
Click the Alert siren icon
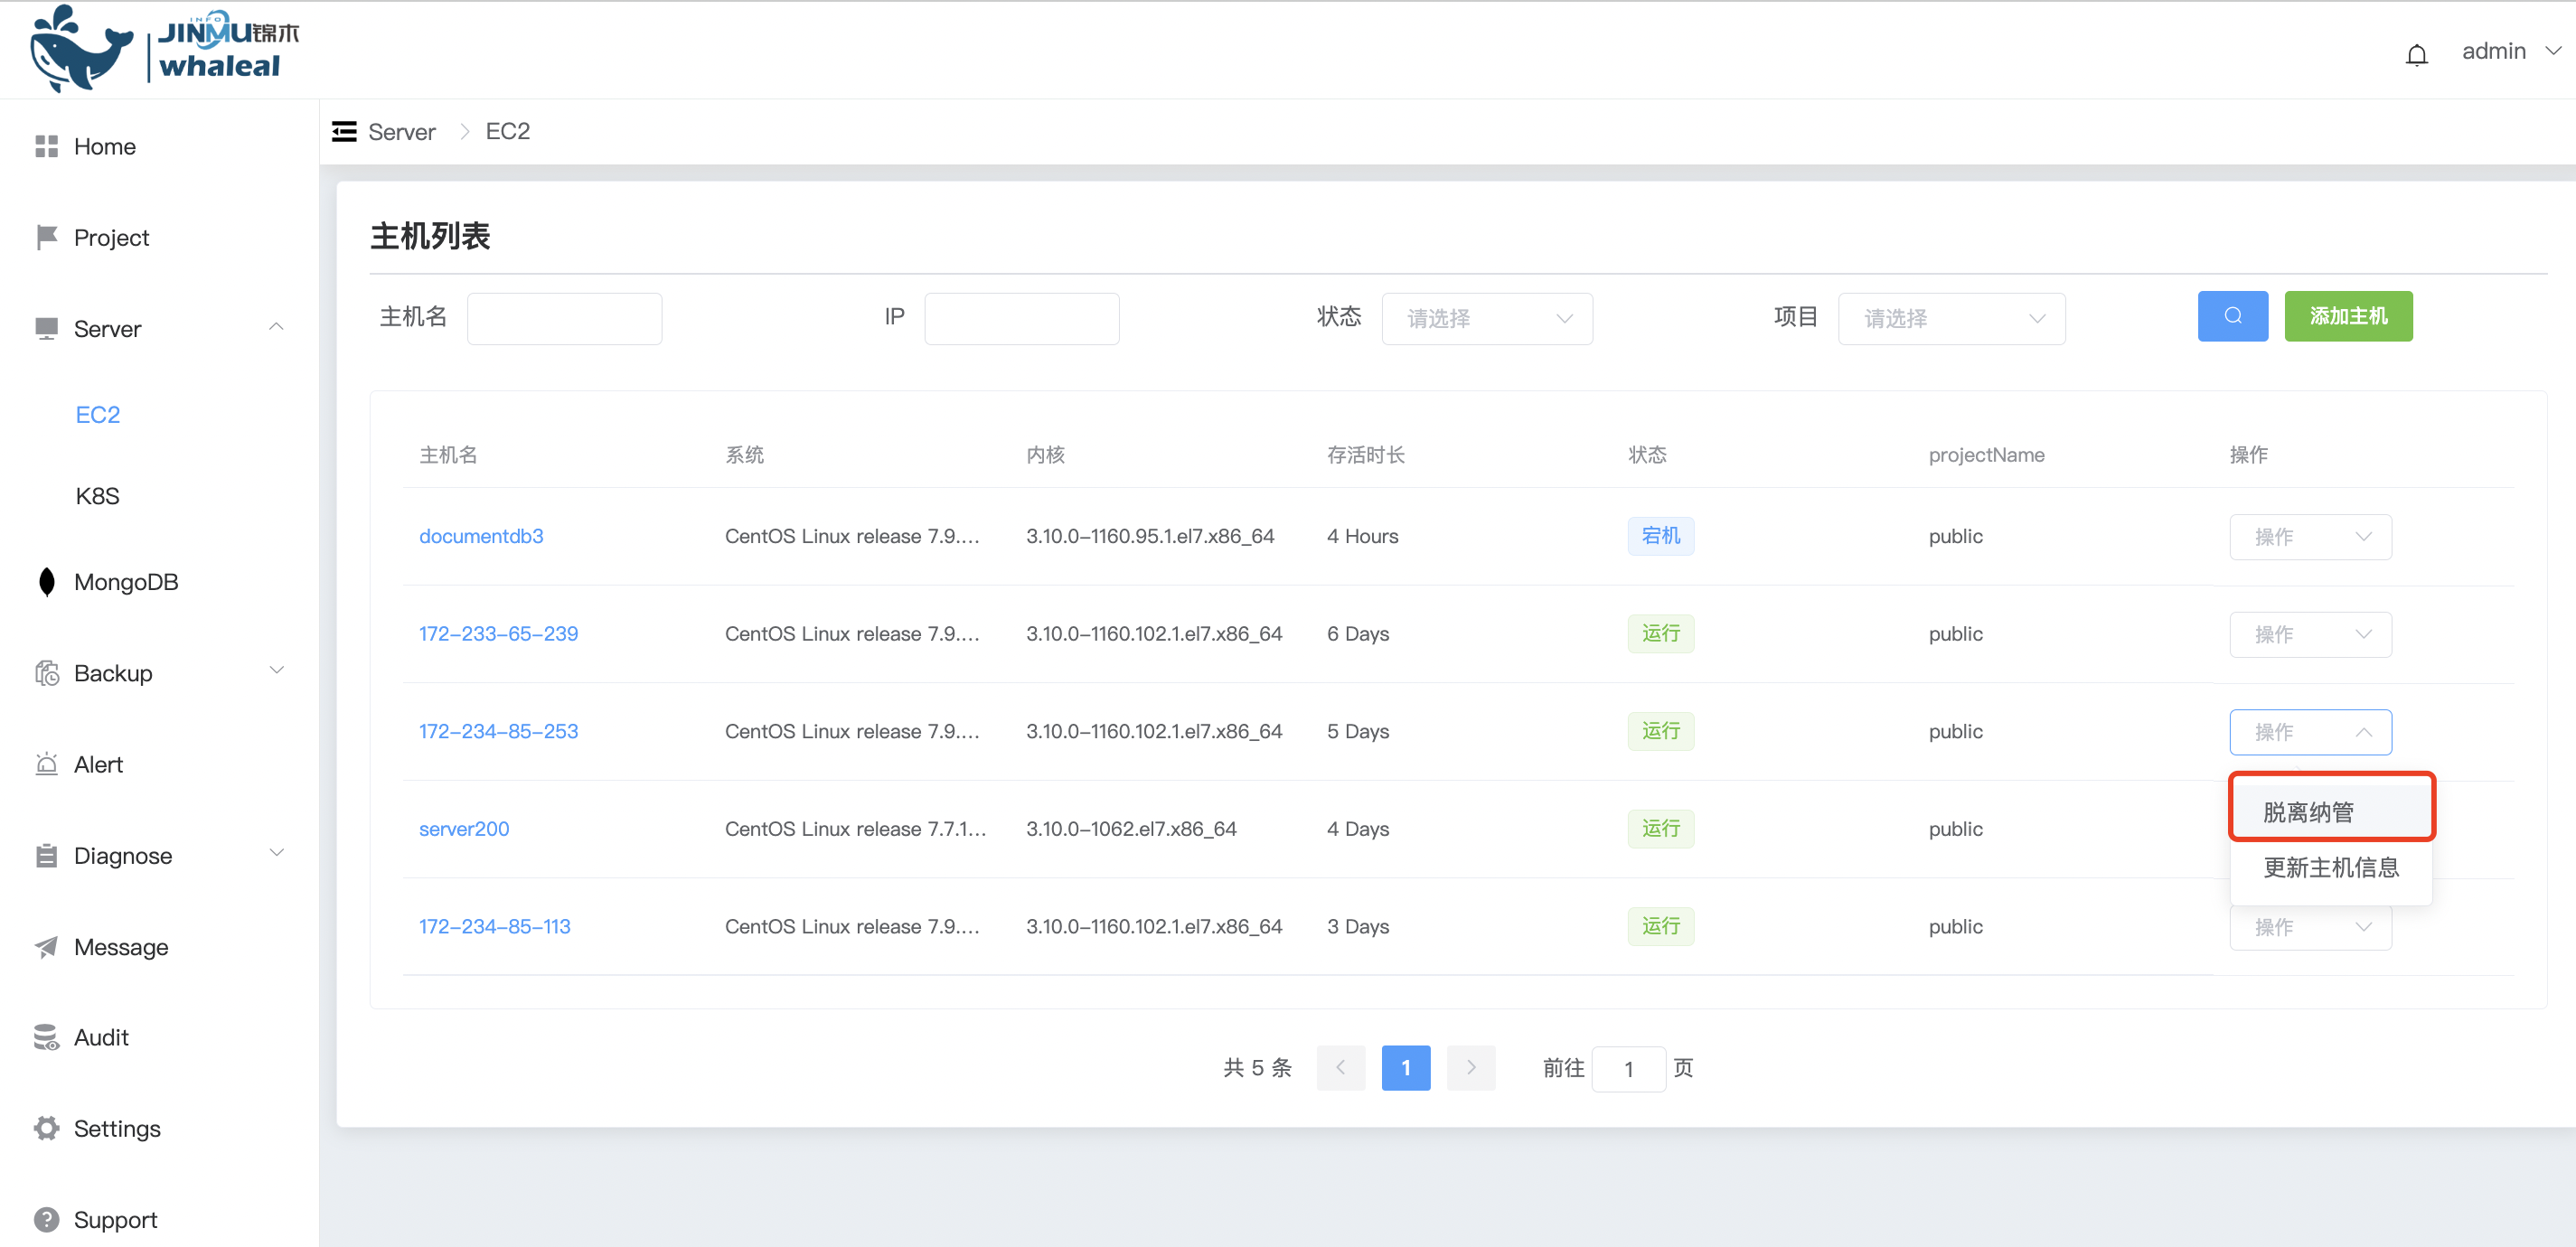(46, 764)
